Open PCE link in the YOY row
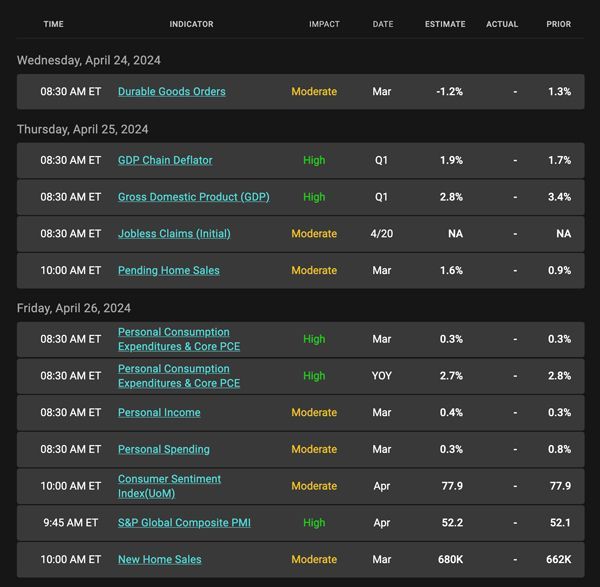This screenshot has width=600, height=587. (179, 376)
